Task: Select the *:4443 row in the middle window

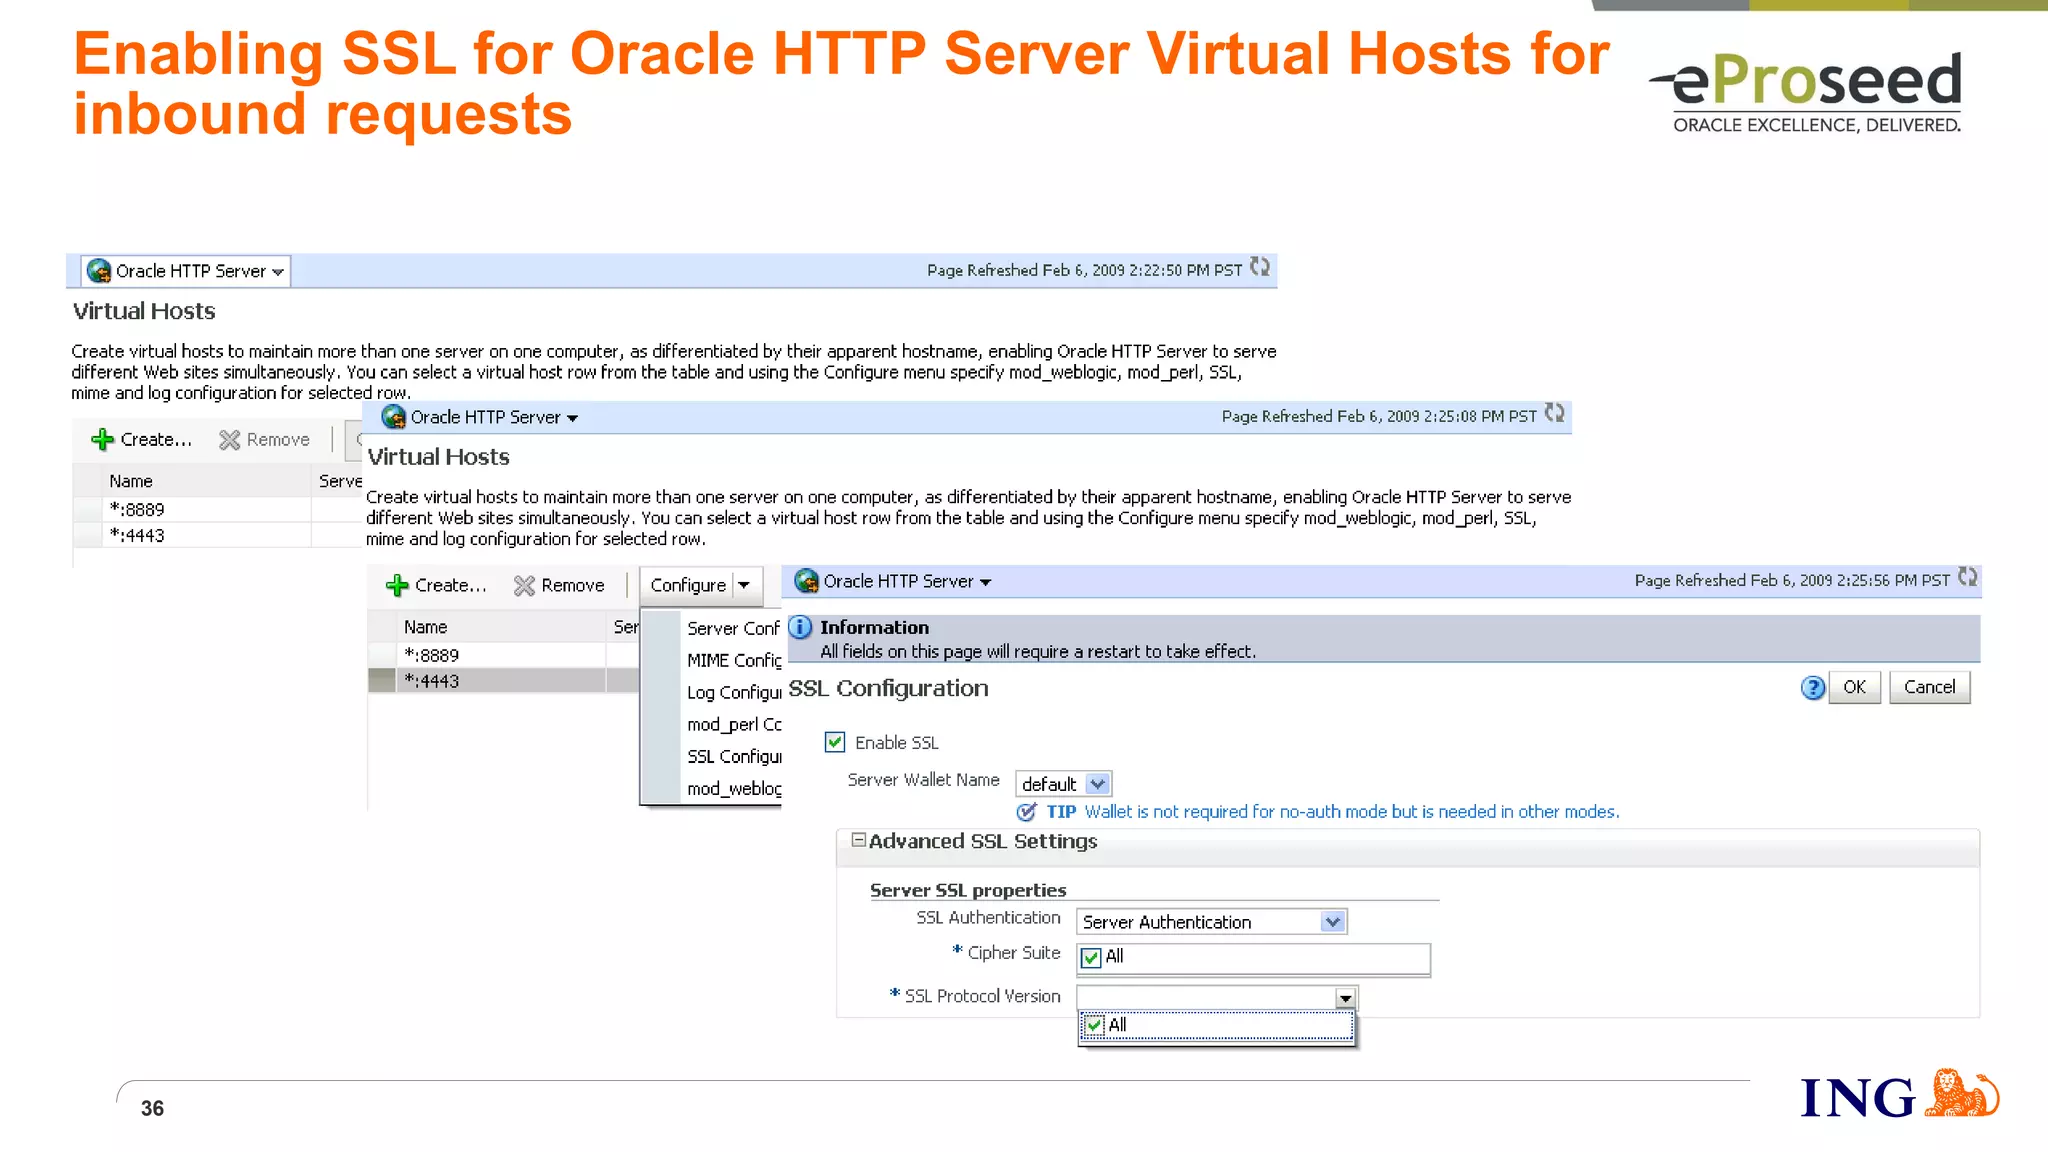Action: tap(503, 681)
